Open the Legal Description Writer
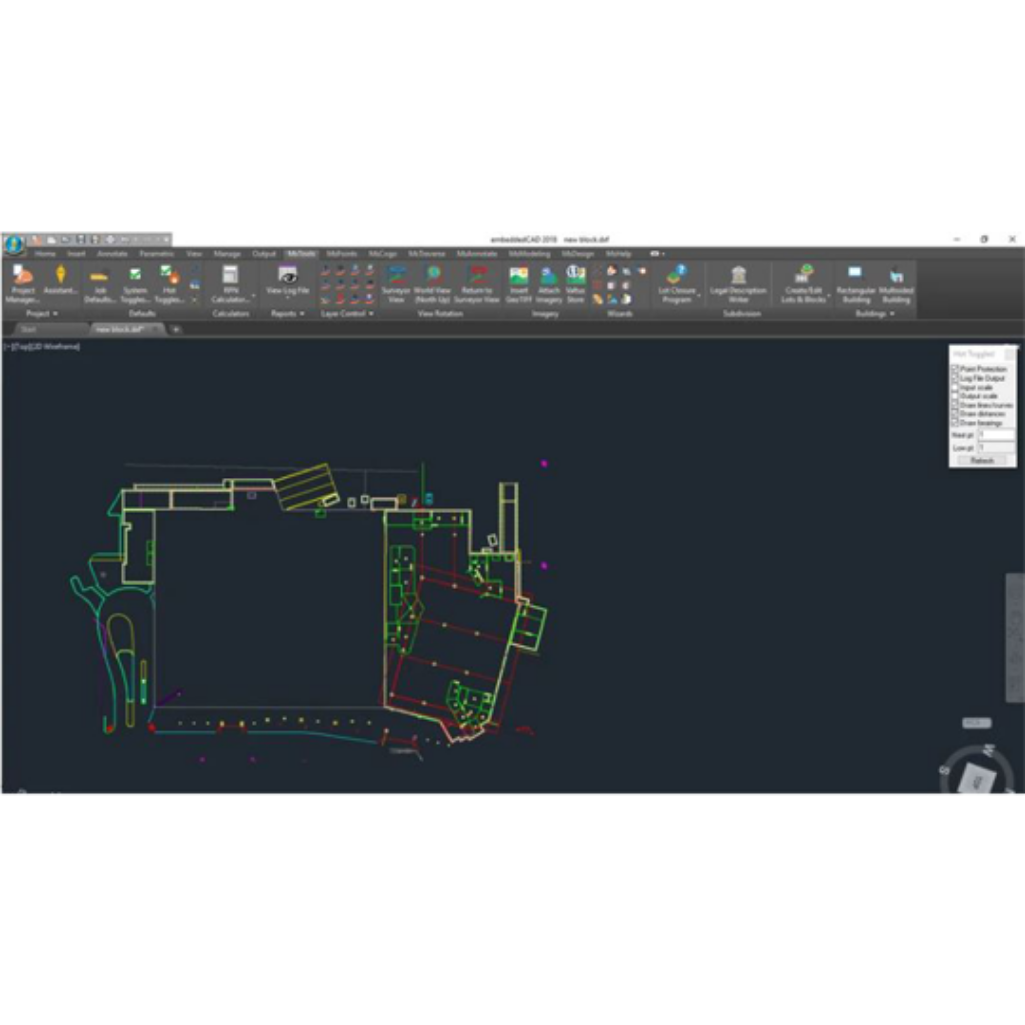1025x1025 pixels. click(738, 283)
